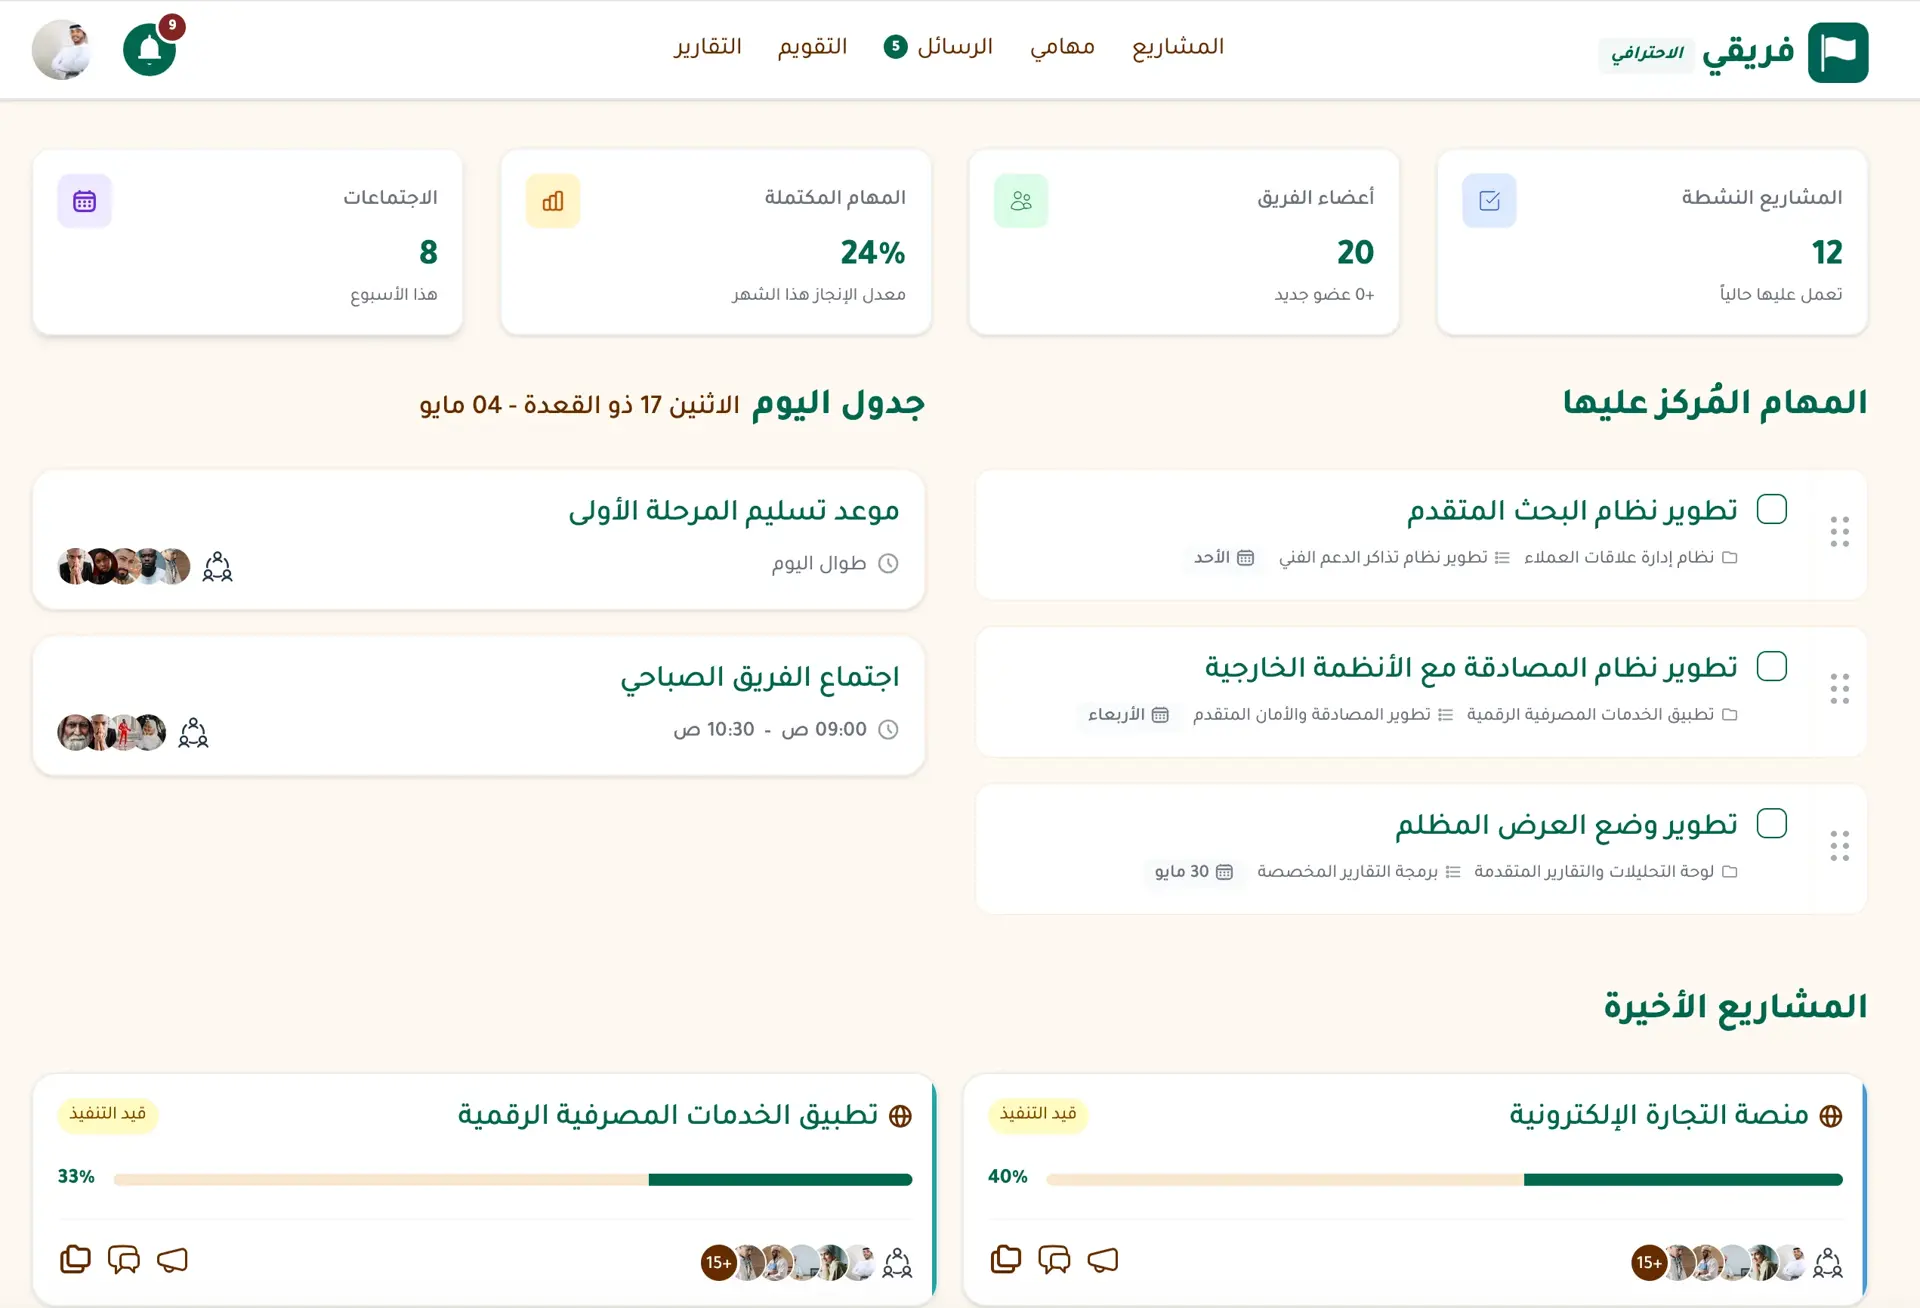This screenshot has width=1920, height=1308.
Task: Click the messages unread count badge 5
Action: pos(896,46)
